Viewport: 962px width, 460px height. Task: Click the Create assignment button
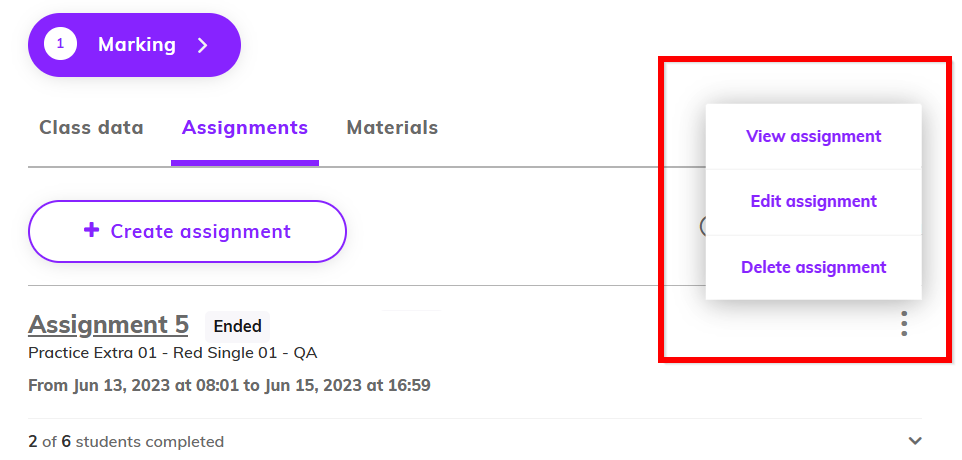[187, 231]
